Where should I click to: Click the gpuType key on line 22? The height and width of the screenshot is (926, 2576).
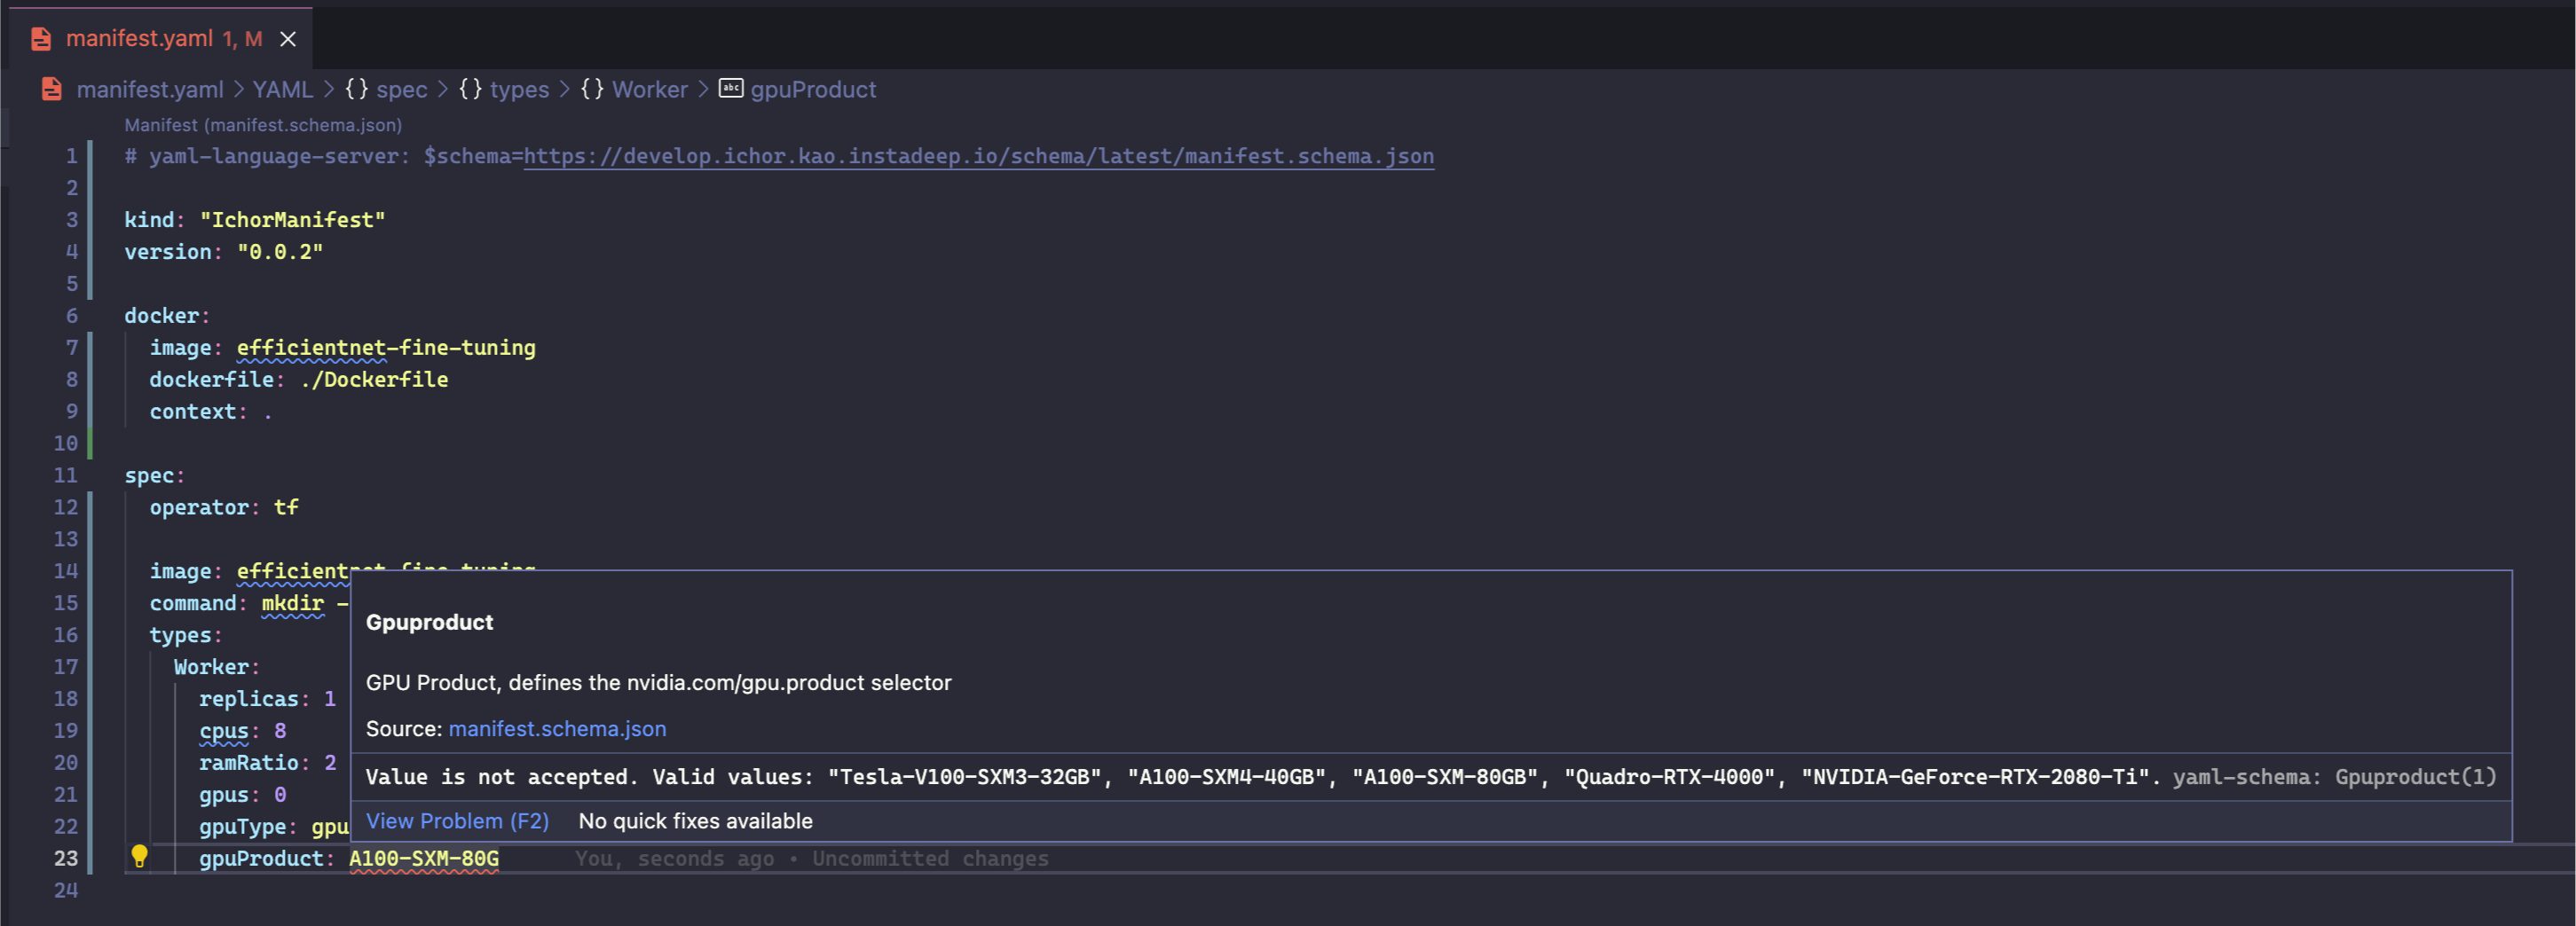point(243,827)
